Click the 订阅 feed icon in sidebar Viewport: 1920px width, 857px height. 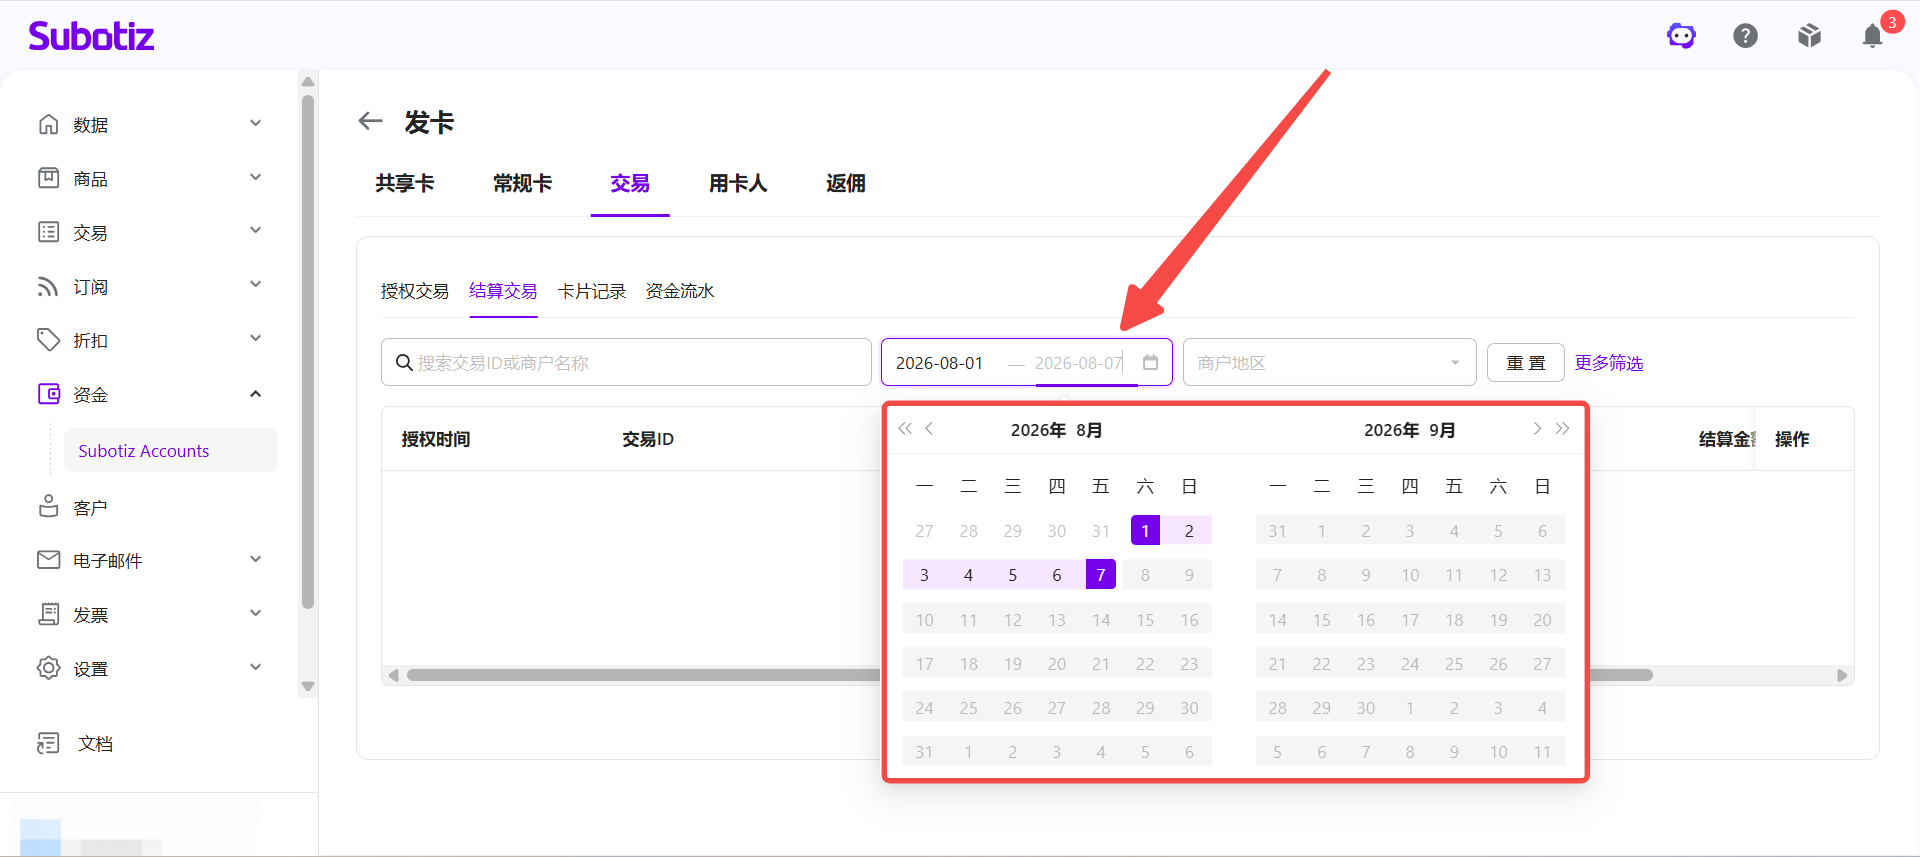48,286
